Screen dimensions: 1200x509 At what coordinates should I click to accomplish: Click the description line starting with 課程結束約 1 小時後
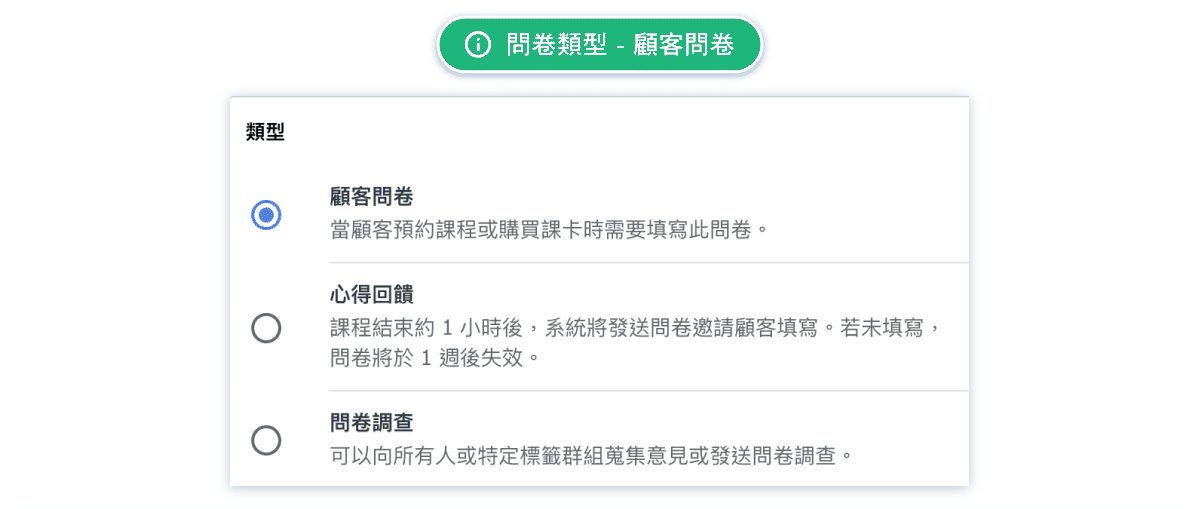click(636, 327)
